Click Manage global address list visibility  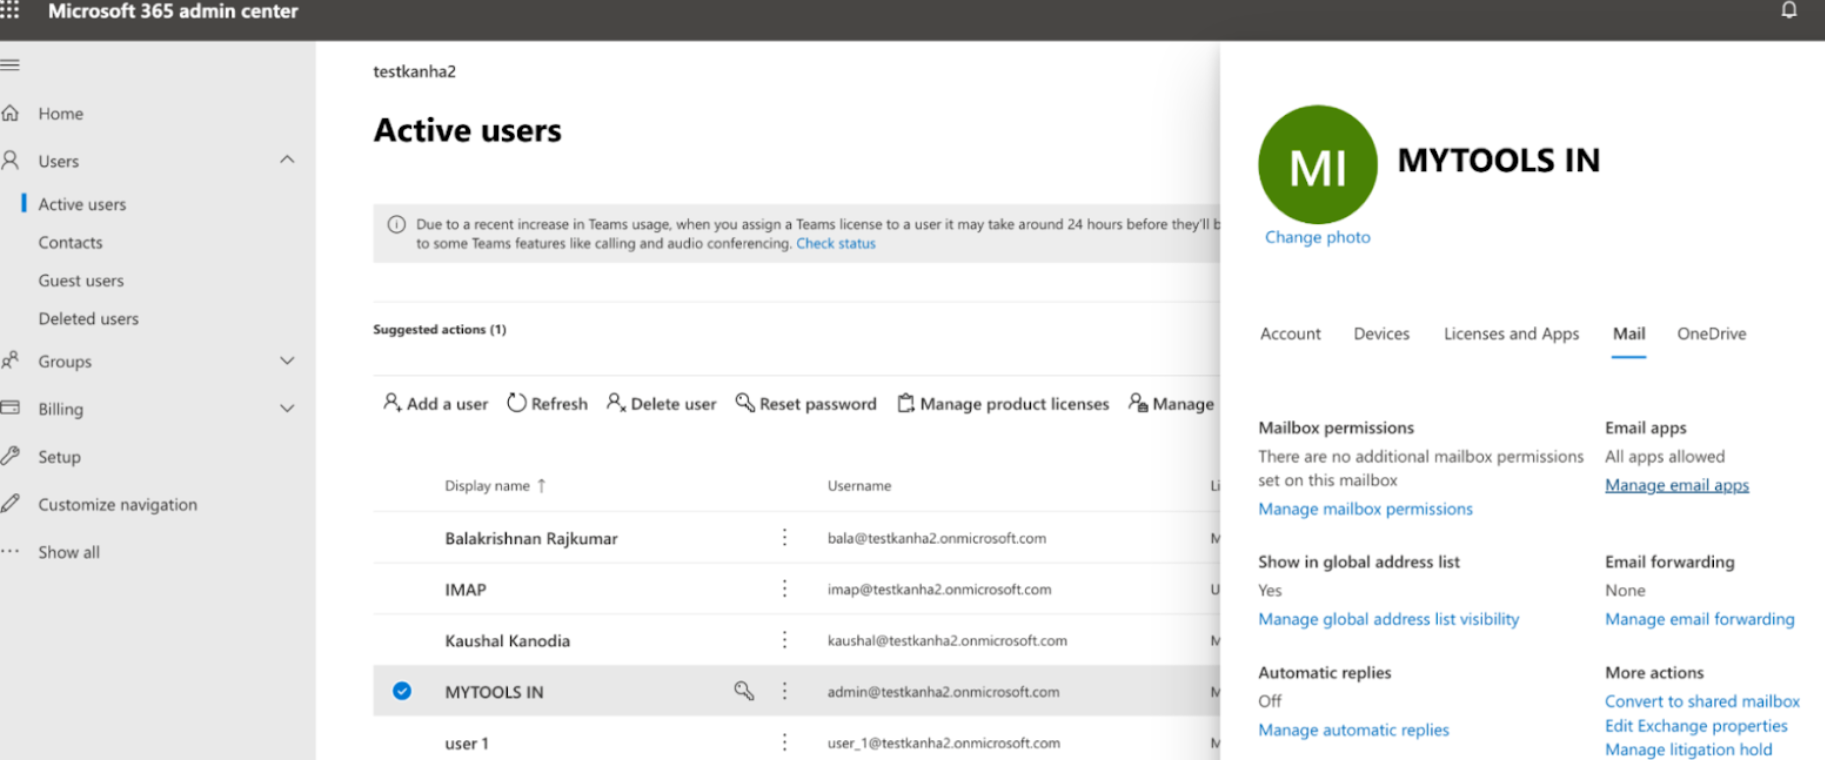(1388, 619)
